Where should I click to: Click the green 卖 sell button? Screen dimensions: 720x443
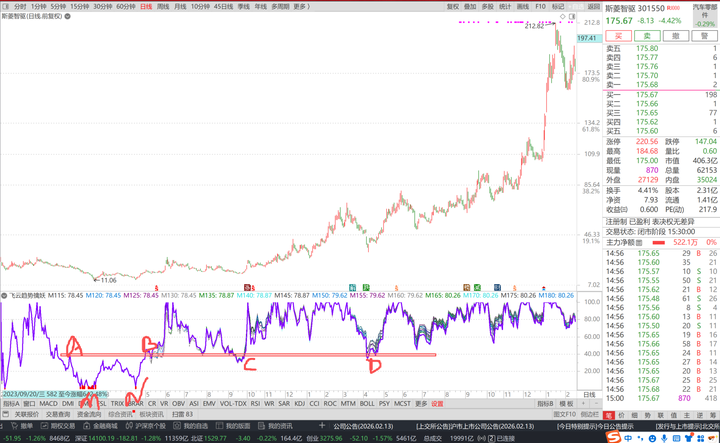[x=647, y=36]
